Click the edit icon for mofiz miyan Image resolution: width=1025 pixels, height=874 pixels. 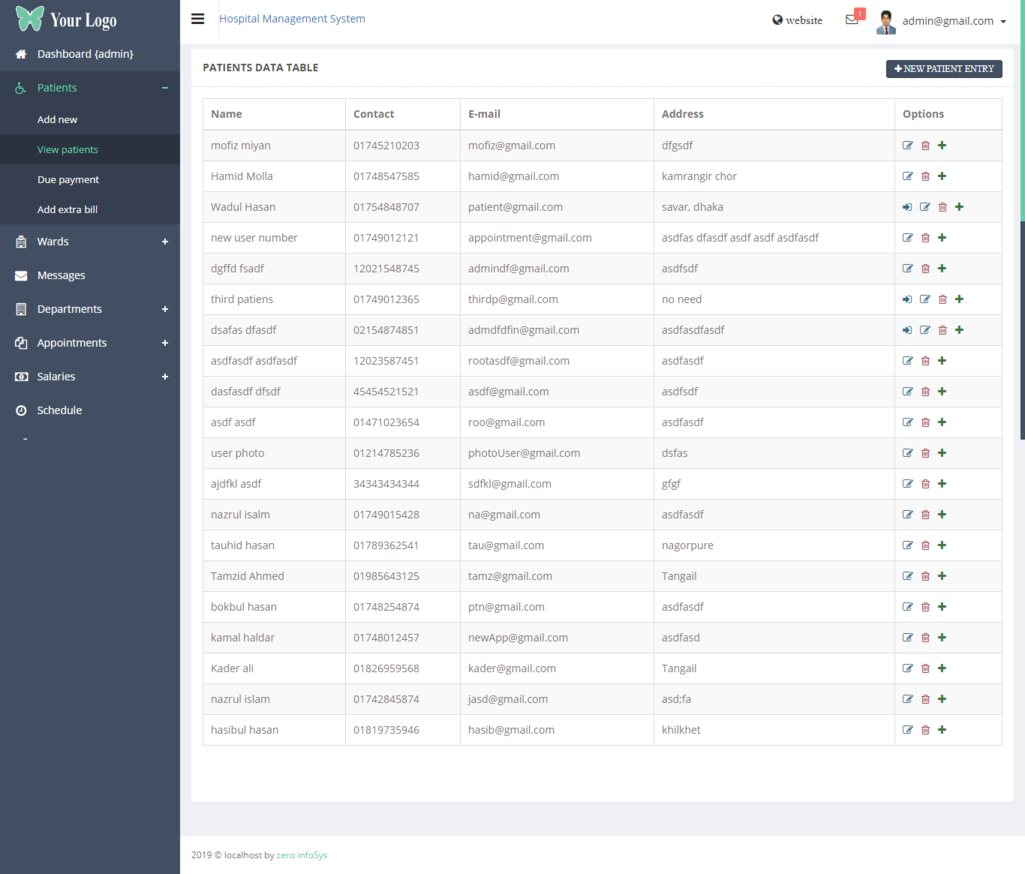(908, 146)
